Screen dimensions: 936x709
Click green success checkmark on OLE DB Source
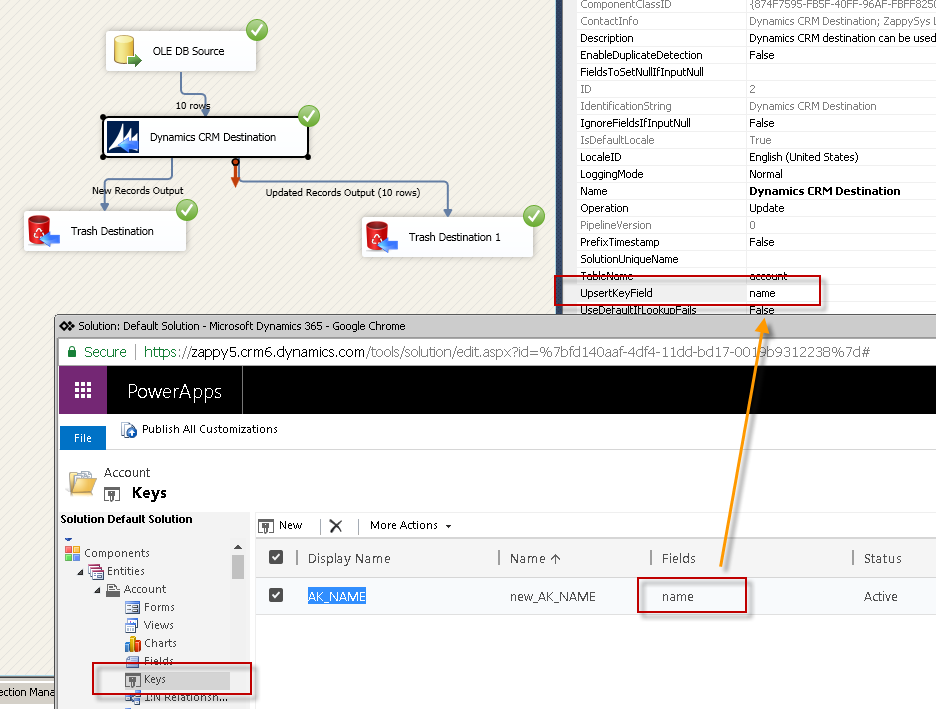(257, 30)
